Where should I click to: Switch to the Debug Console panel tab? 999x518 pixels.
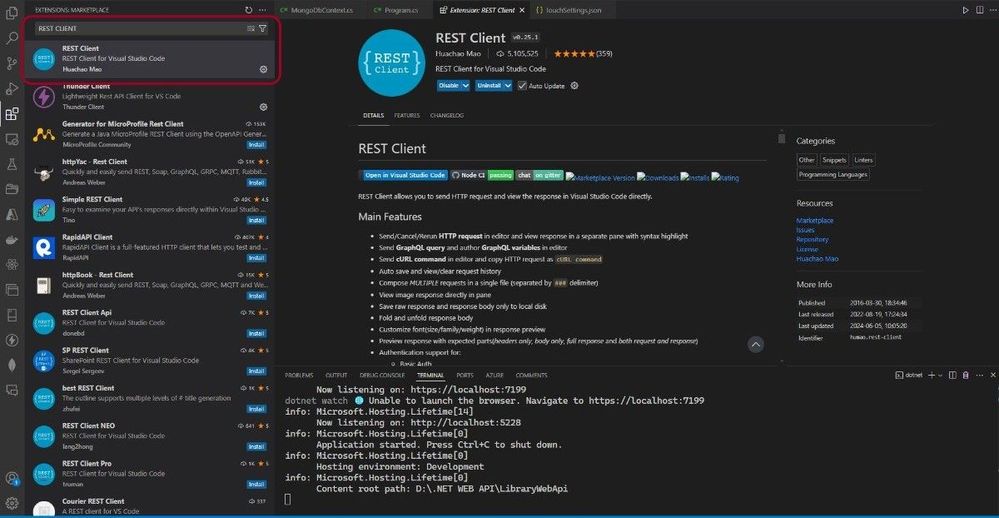pos(382,375)
